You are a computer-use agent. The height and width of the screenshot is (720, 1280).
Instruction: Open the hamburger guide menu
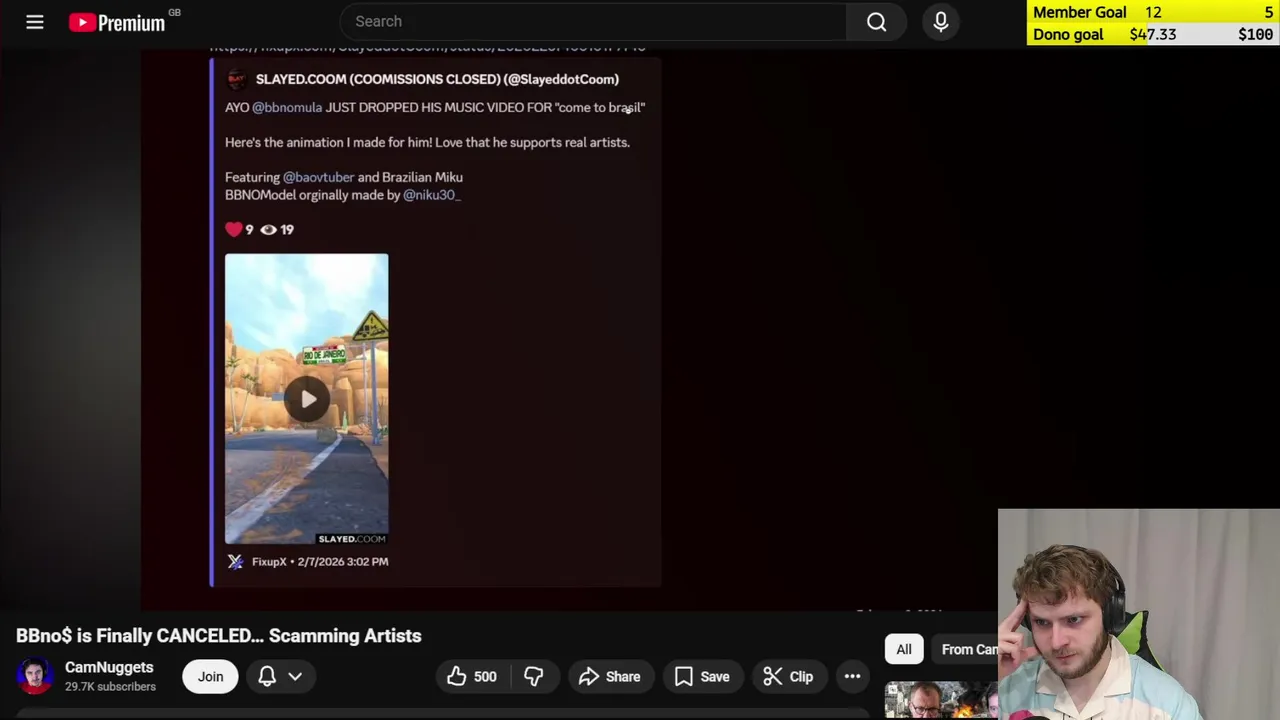pos(35,22)
